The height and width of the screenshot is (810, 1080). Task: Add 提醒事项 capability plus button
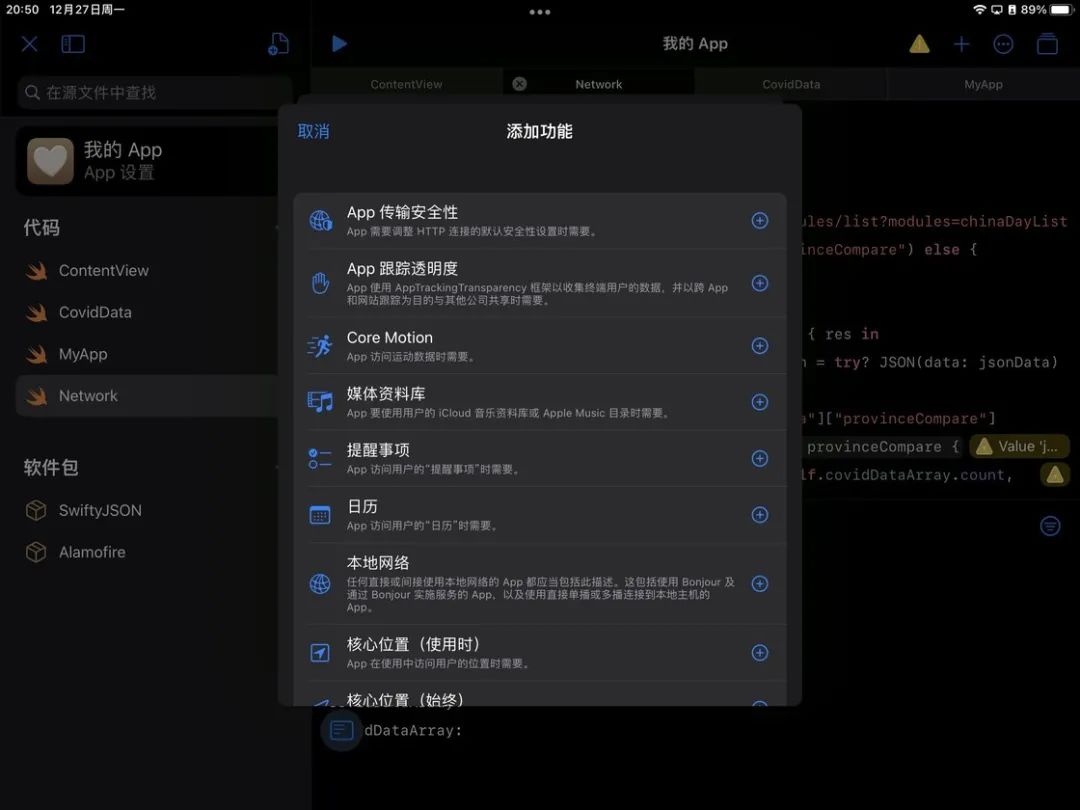click(x=760, y=459)
